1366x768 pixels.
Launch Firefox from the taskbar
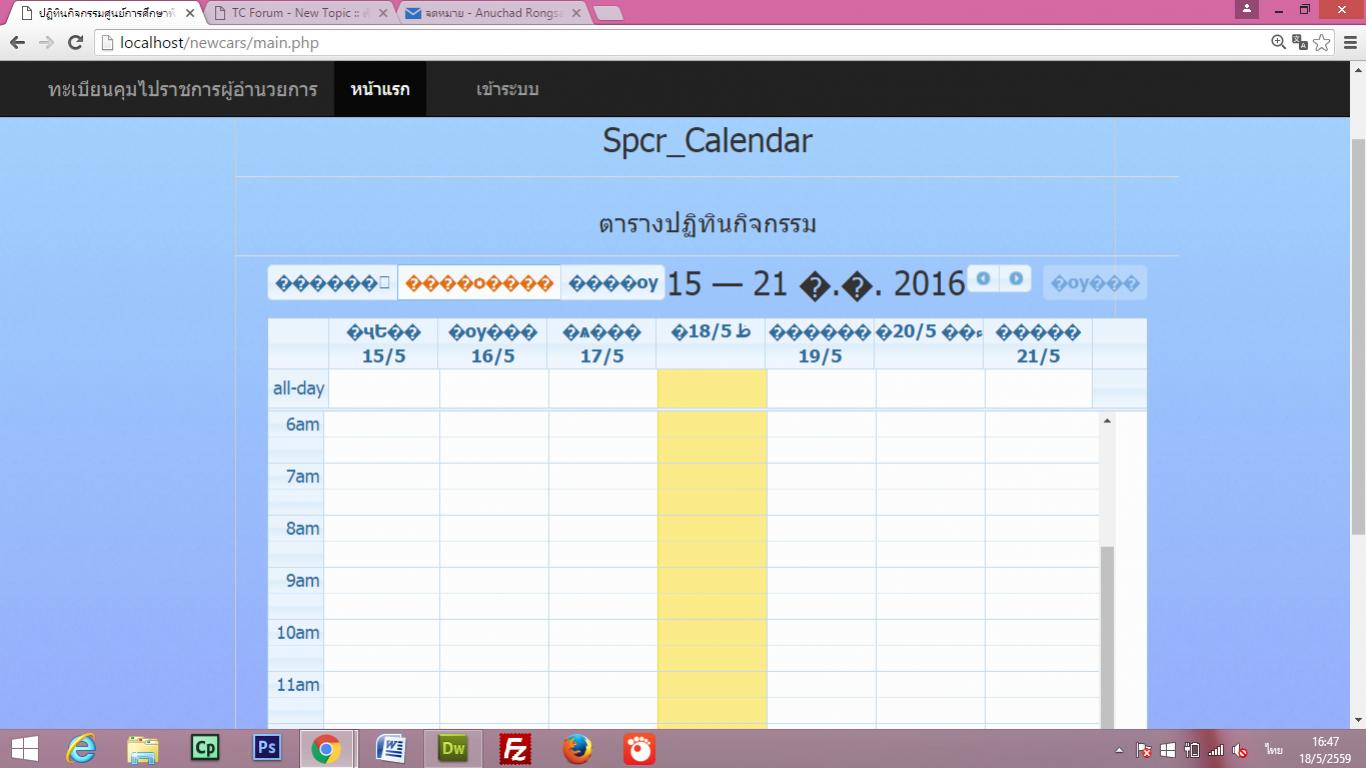pos(576,748)
